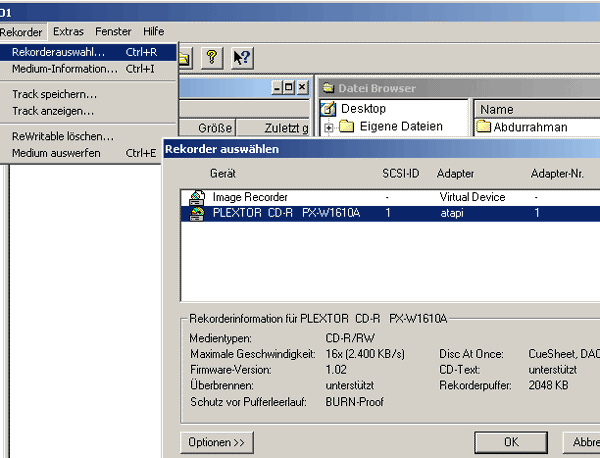Select Desktop in the file browser tree
The height and width of the screenshot is (458, 600).
[363, 109]
